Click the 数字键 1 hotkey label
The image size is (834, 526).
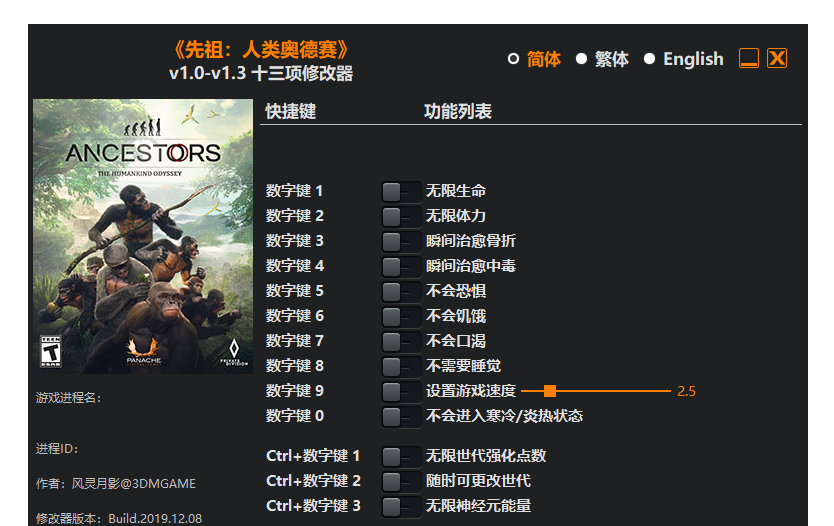point(295,190)
